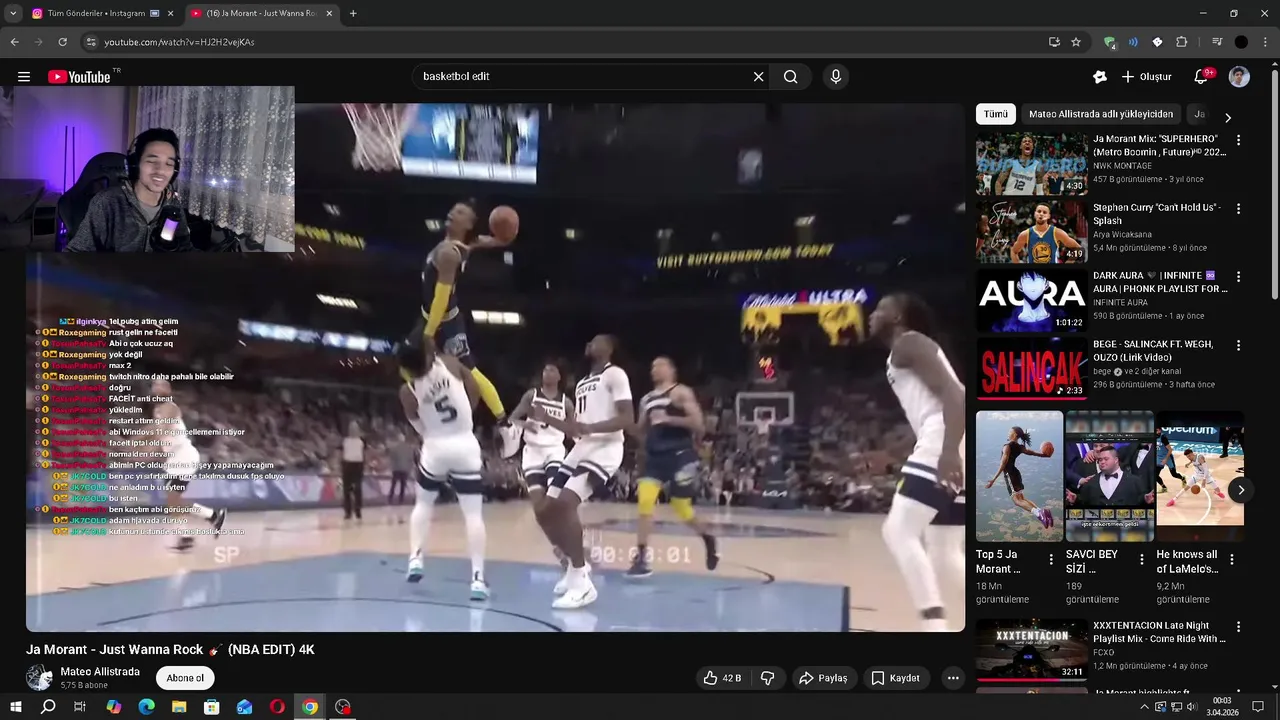Screen dimensions: 1280x720
Task: Save the video with Kaydet
Action: [895, 678]
